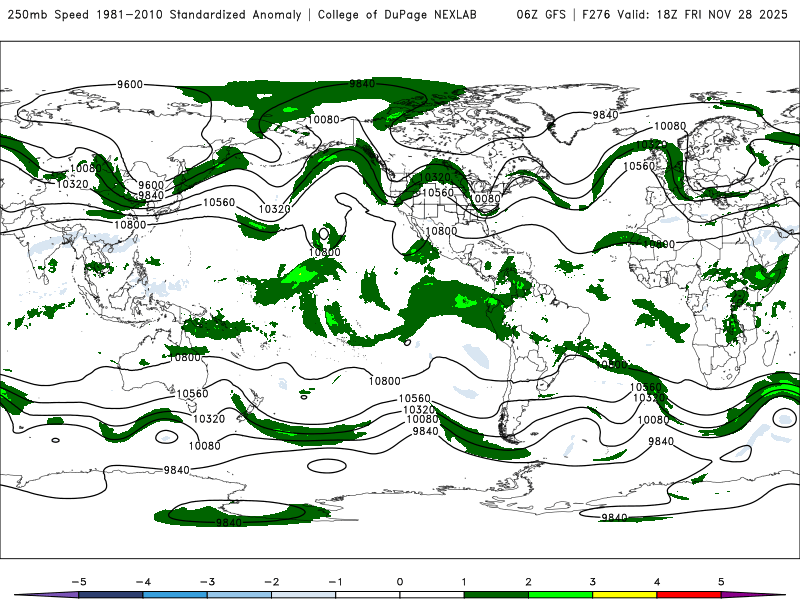Screen dimensions: 800x600
Task: Click the light blue -3 to -2 colorbar segment
Action: (x=239, y=595)
